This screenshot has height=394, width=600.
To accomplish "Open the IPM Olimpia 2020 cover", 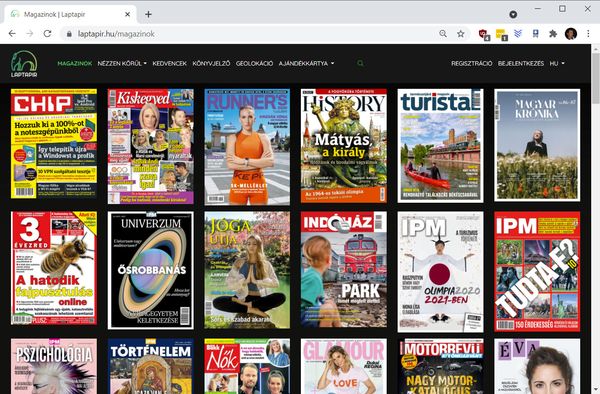I will (440, 272).
